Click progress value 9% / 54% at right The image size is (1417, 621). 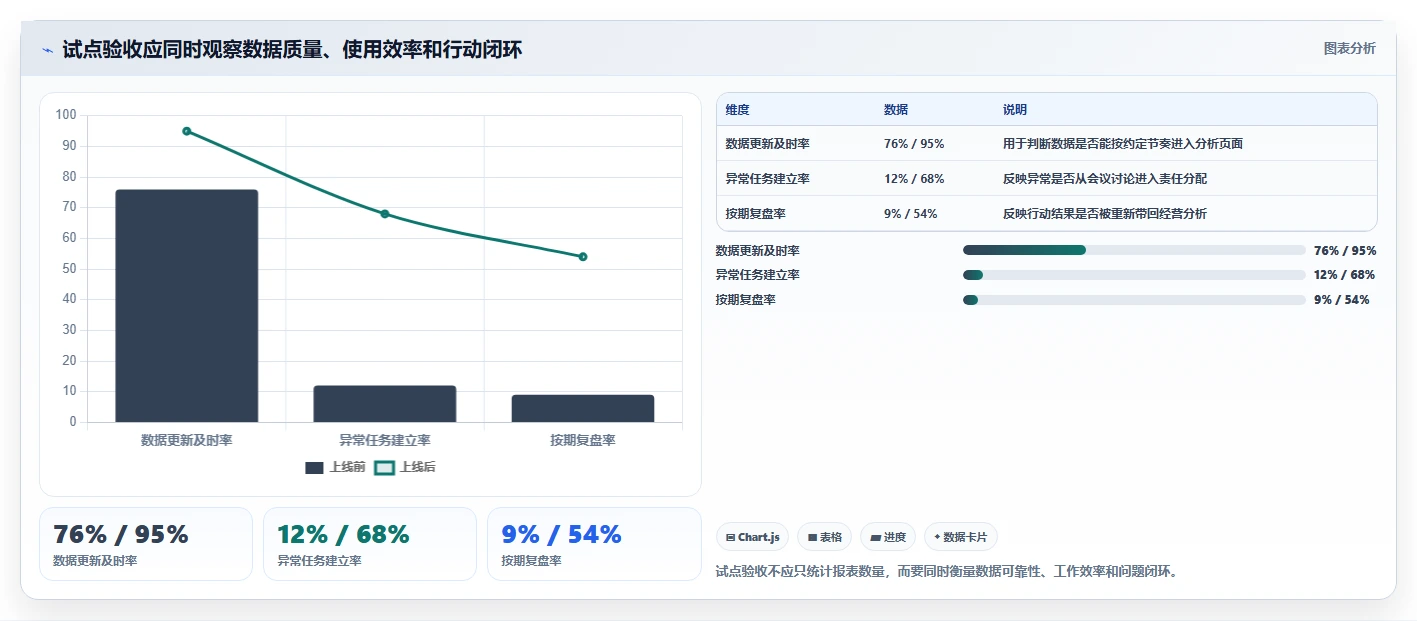(1342, 300)
